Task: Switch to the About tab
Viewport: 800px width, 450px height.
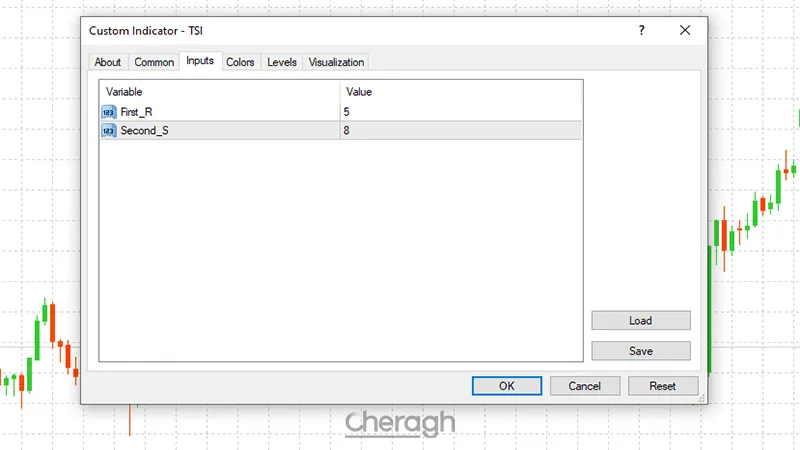Action: [x=108, y=62]
